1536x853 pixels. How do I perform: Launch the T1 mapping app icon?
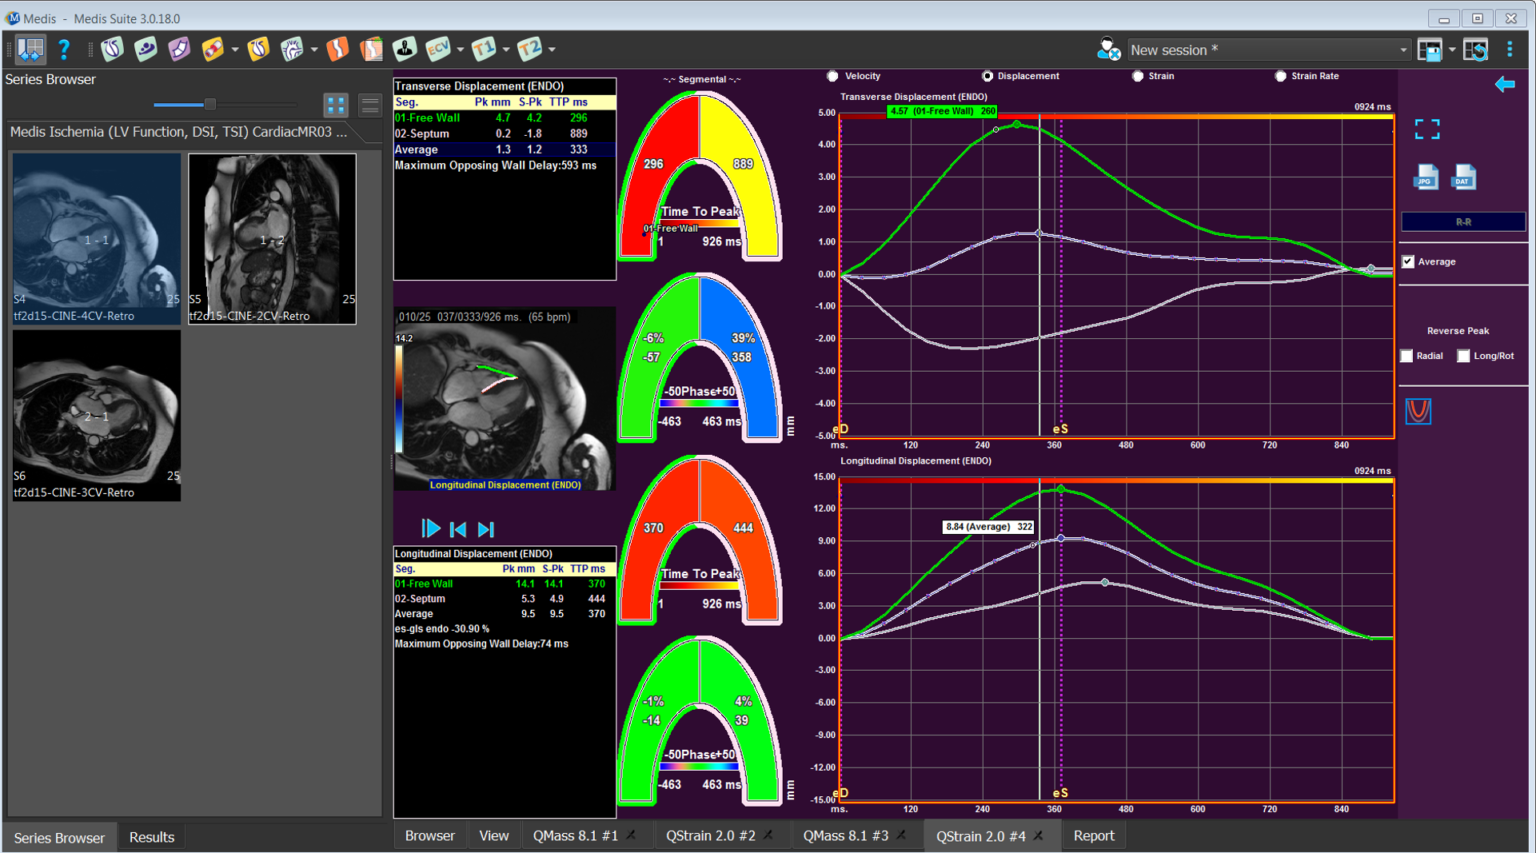[483, 49]
